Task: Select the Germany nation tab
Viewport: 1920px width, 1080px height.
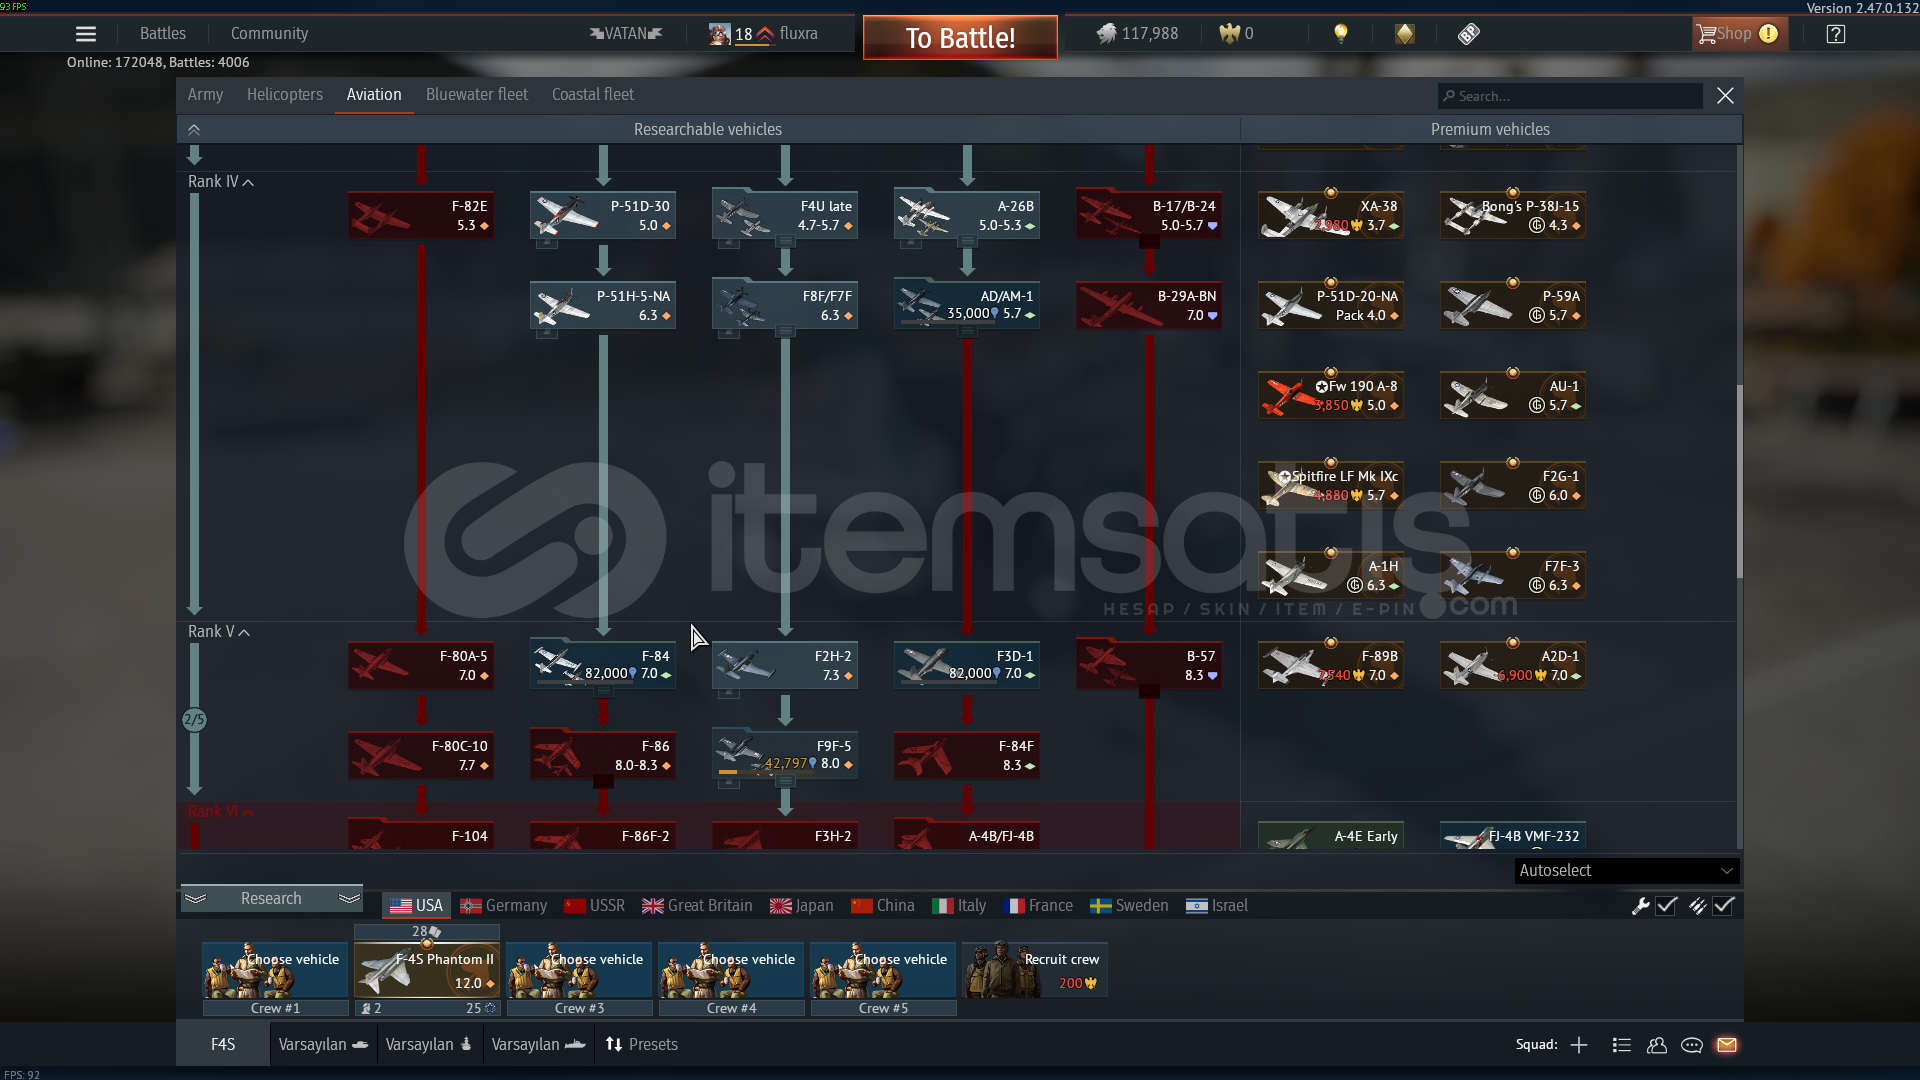Action: (x=503, y=906)
